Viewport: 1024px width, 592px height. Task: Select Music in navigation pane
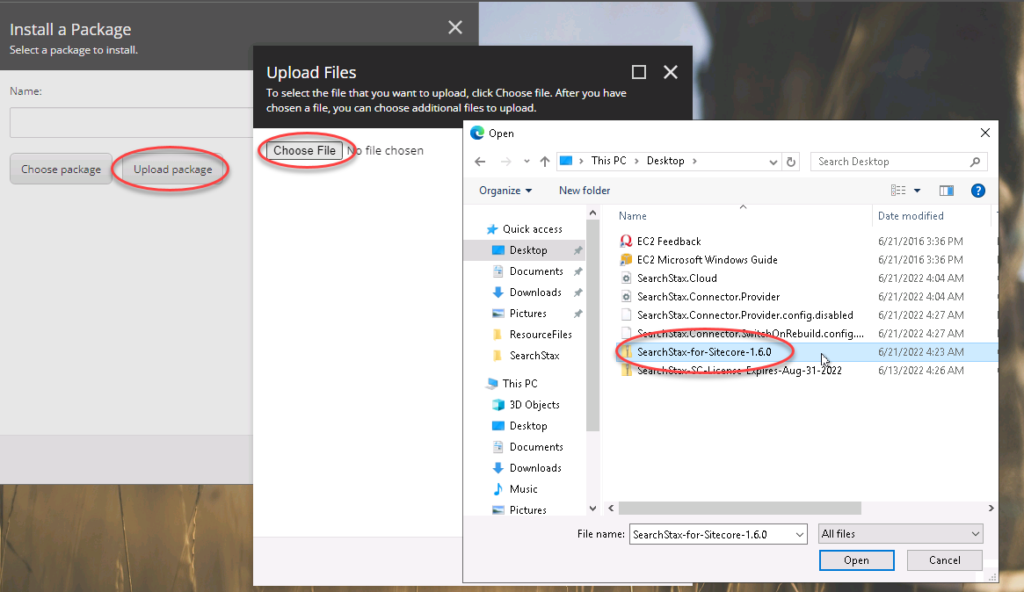[515, 489]
